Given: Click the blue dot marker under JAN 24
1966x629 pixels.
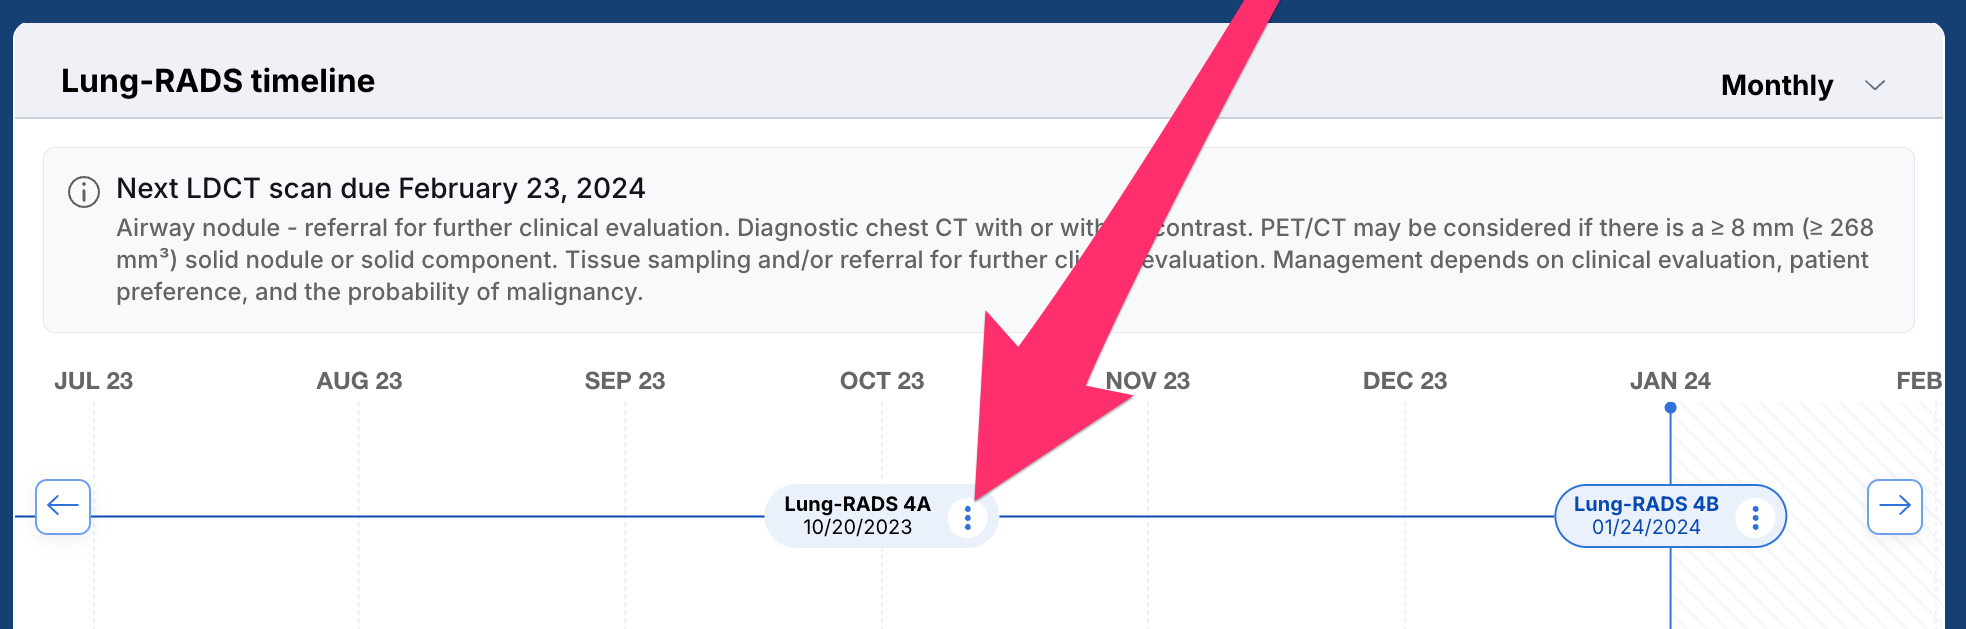Looking at the screenshot, I should click(1670, 408).
